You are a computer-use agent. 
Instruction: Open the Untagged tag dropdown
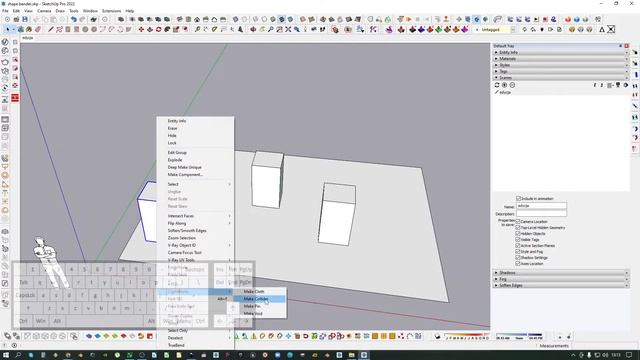(x=513, y=29)
